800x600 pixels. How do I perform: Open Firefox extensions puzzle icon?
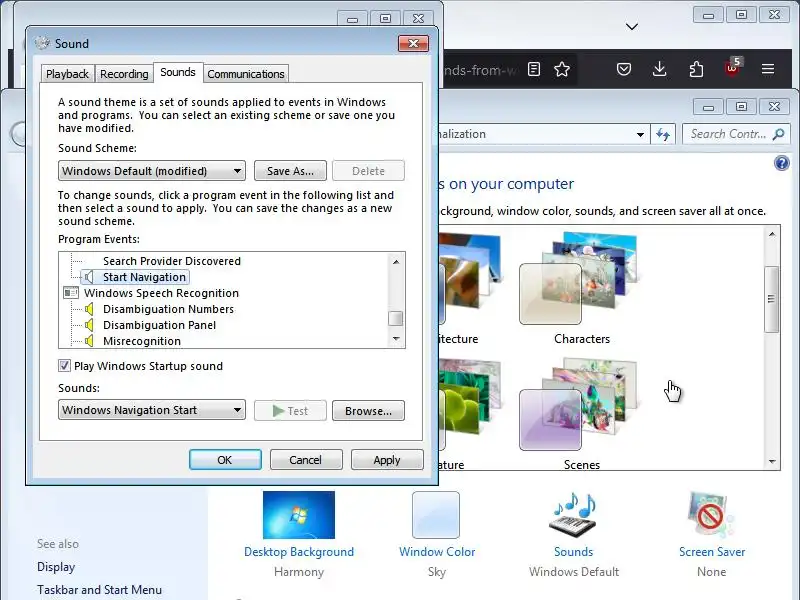(696, 69)
